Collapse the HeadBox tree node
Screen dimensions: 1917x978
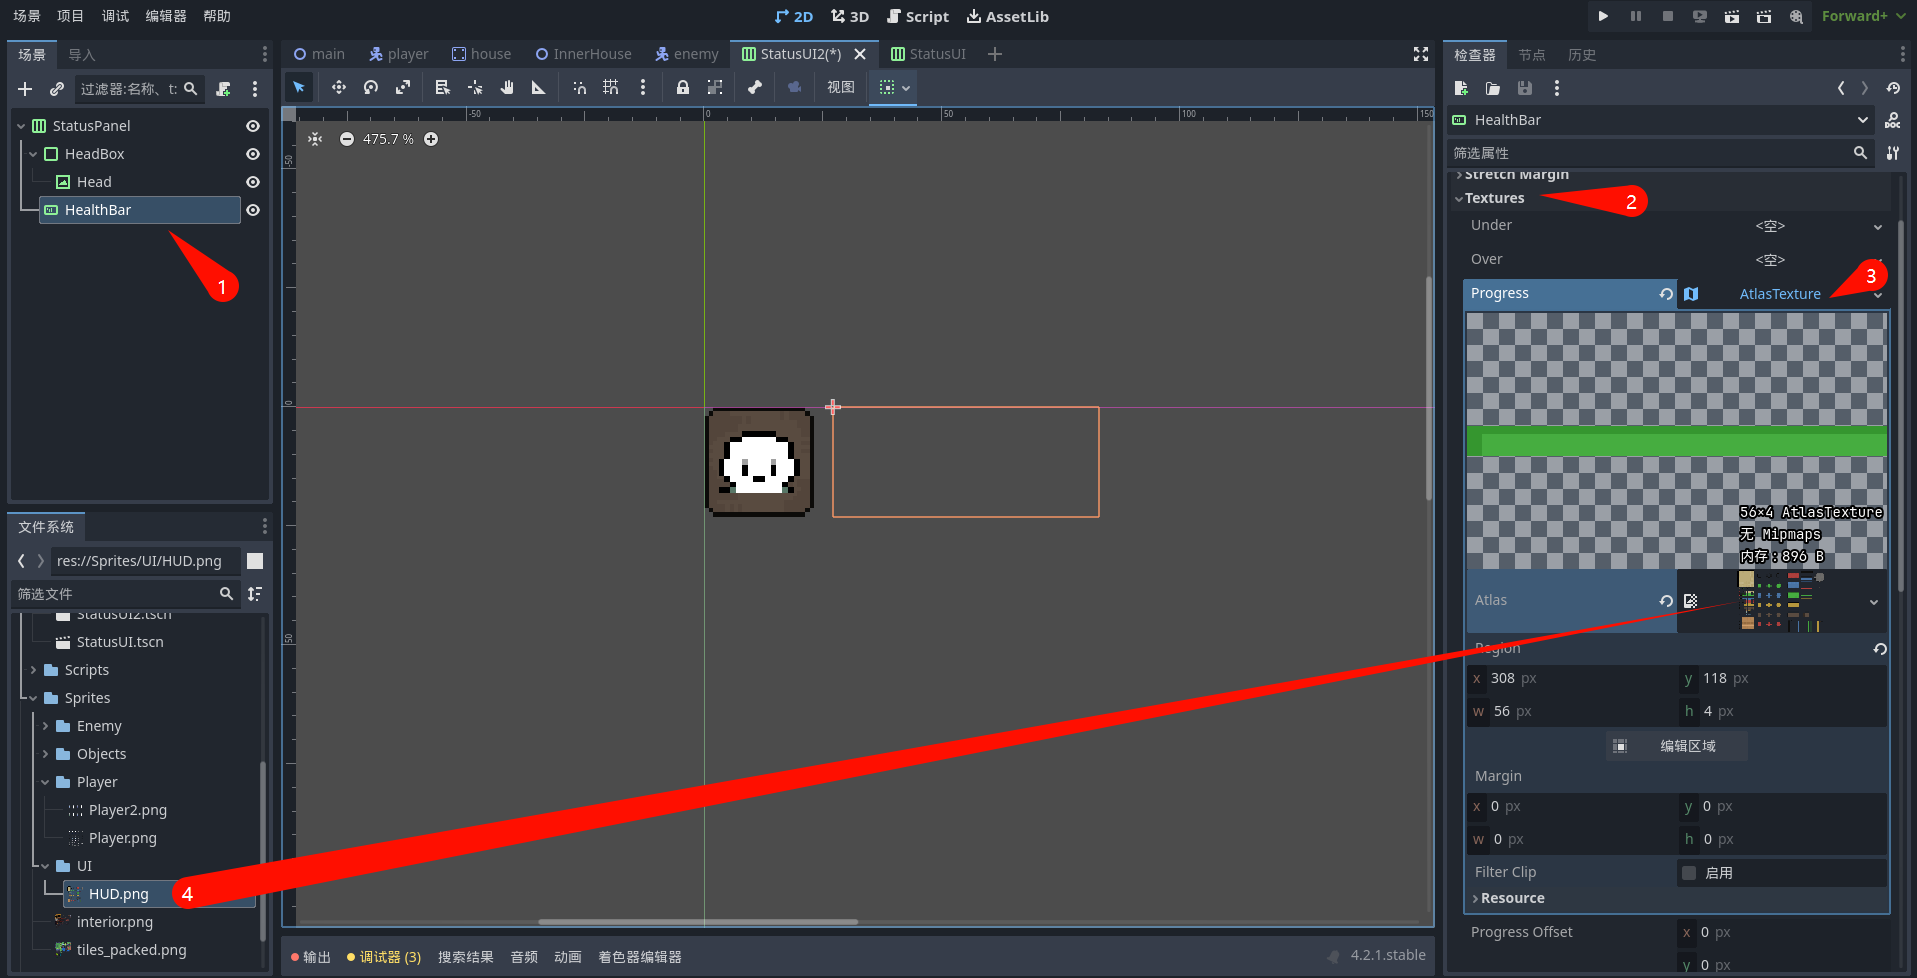[33, 154]
